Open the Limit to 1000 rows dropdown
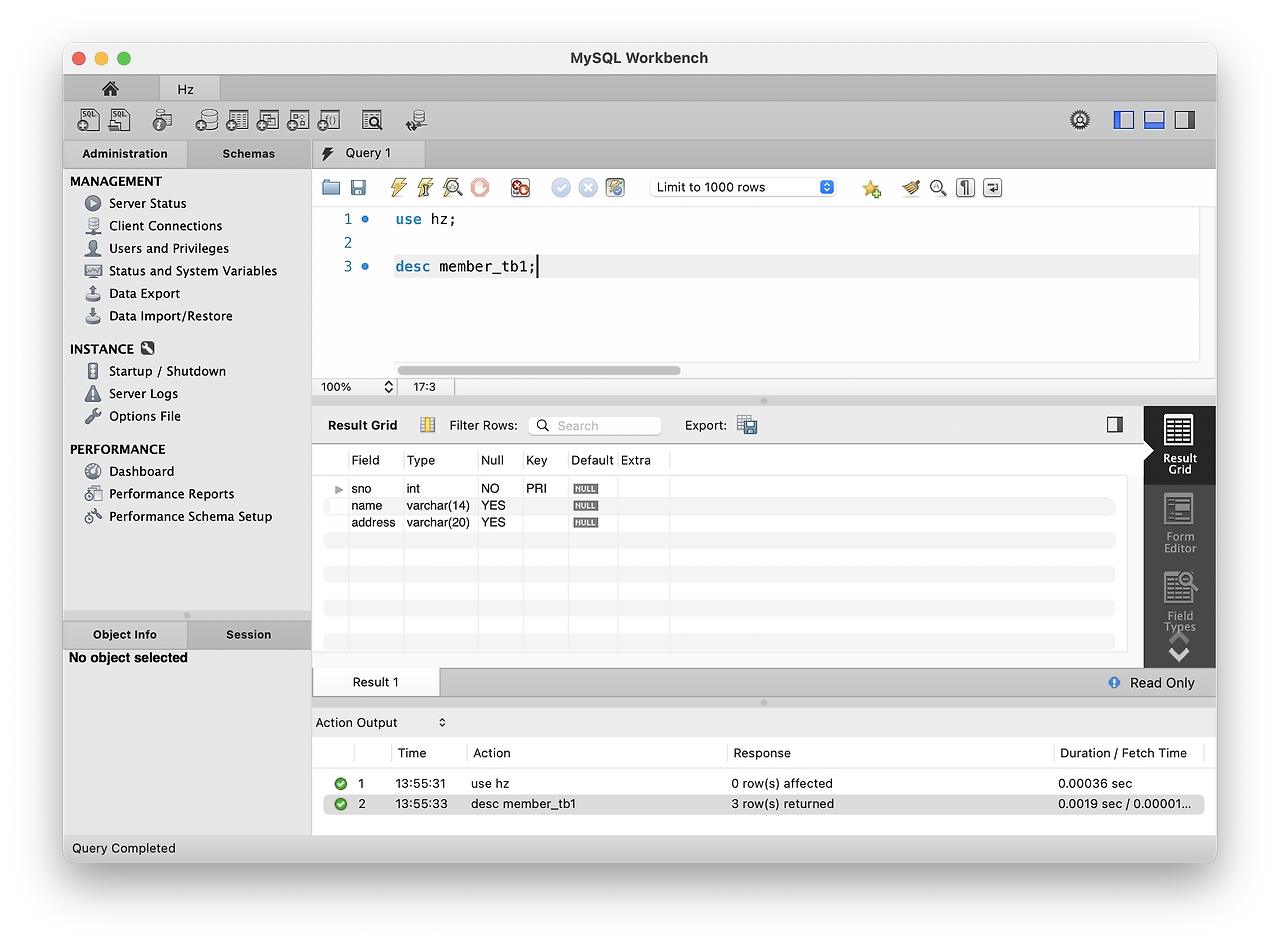This screenshot has height=946, width=1280. [742, 187]
